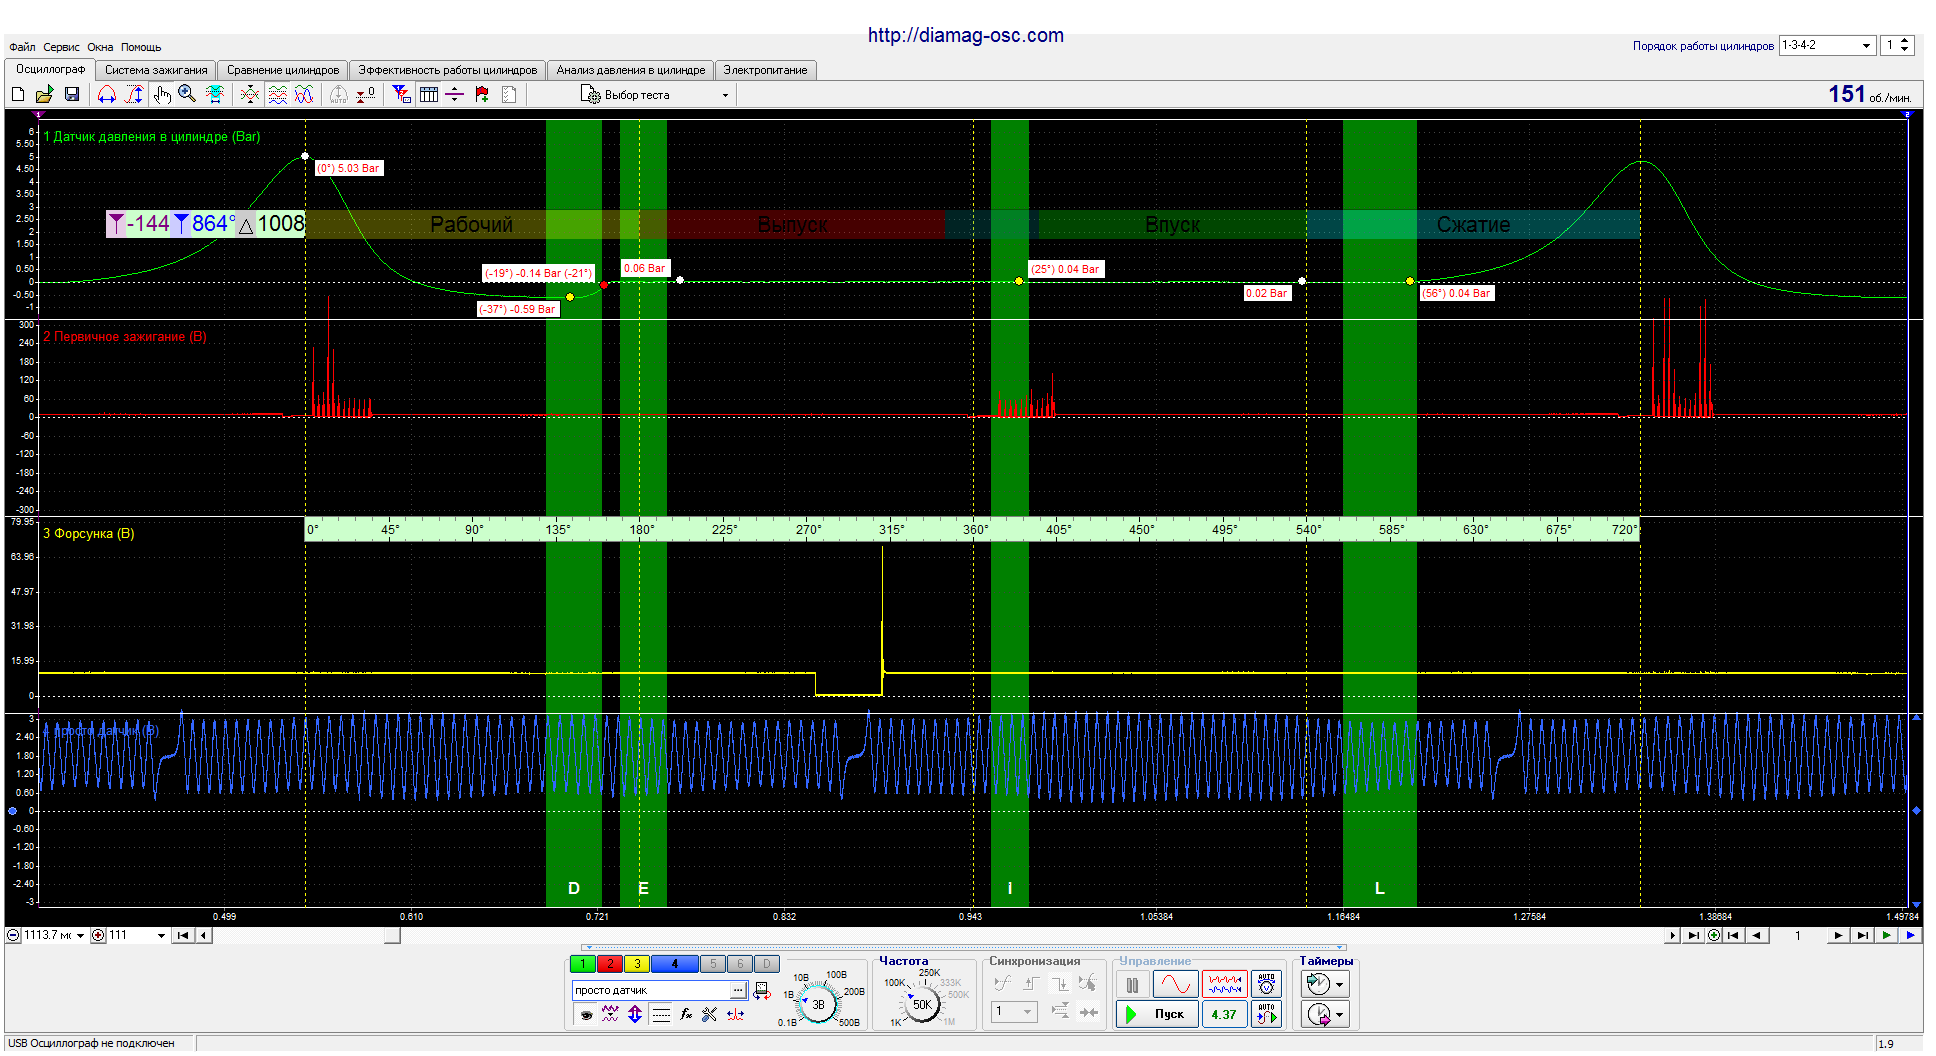The height and width of the screenshot is (1056, 1936).
Task: Click the pause button in Управление
Action: click(x=1132, y=985)
